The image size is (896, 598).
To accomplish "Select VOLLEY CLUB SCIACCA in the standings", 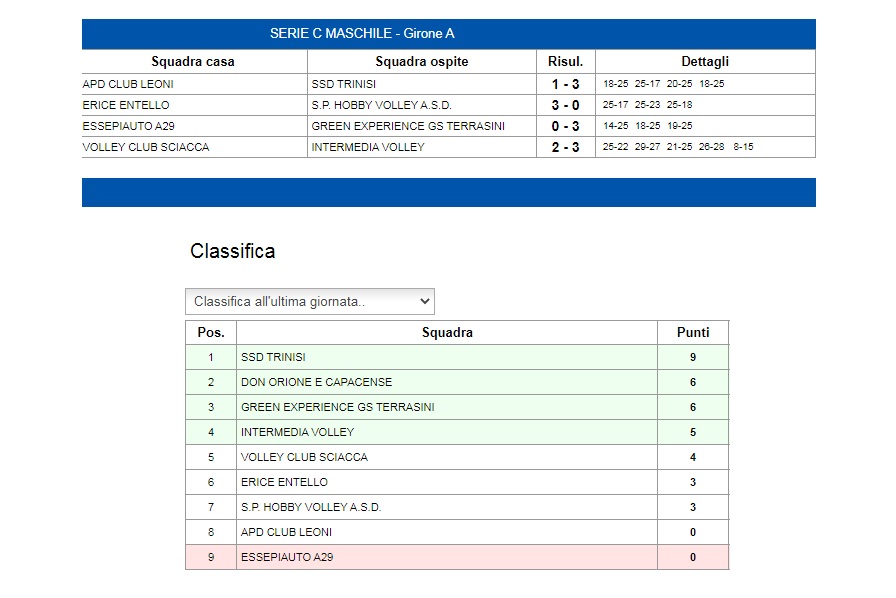I will tap(304, 457).
